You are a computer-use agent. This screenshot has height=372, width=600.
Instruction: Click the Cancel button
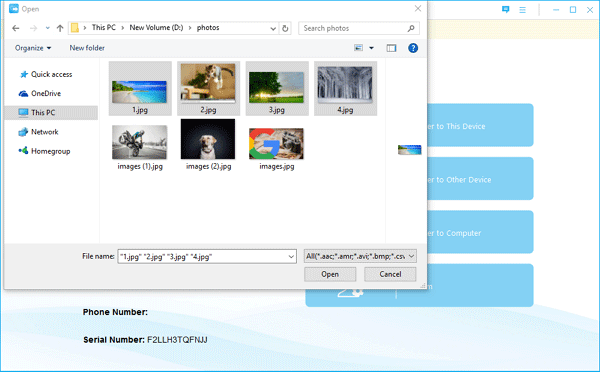pyautogui.click(x=390, y=274)
